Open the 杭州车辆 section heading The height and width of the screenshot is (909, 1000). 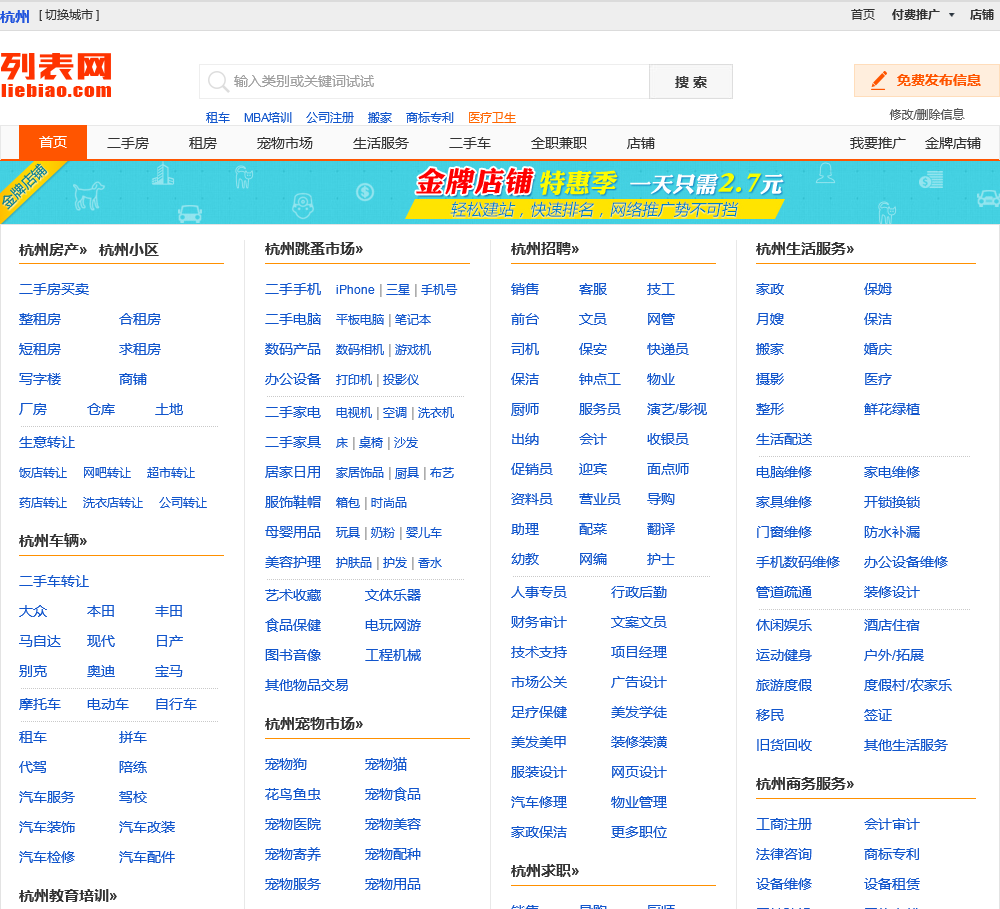[x=53, y=540]
